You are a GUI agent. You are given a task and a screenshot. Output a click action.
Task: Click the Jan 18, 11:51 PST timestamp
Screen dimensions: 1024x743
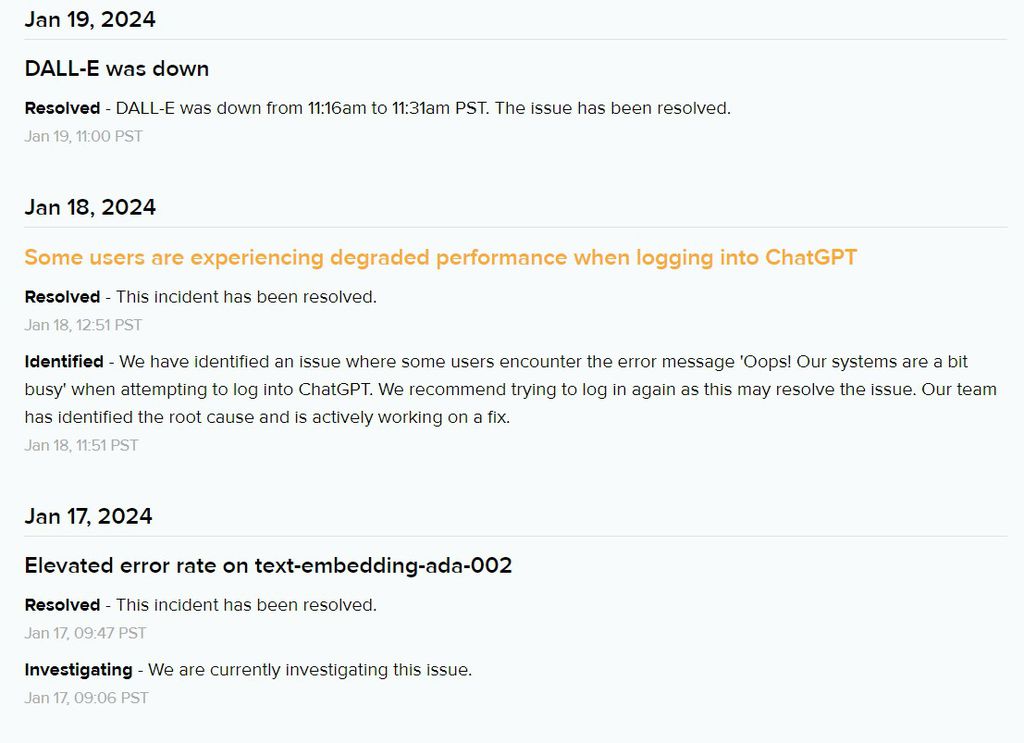point(81,445)
